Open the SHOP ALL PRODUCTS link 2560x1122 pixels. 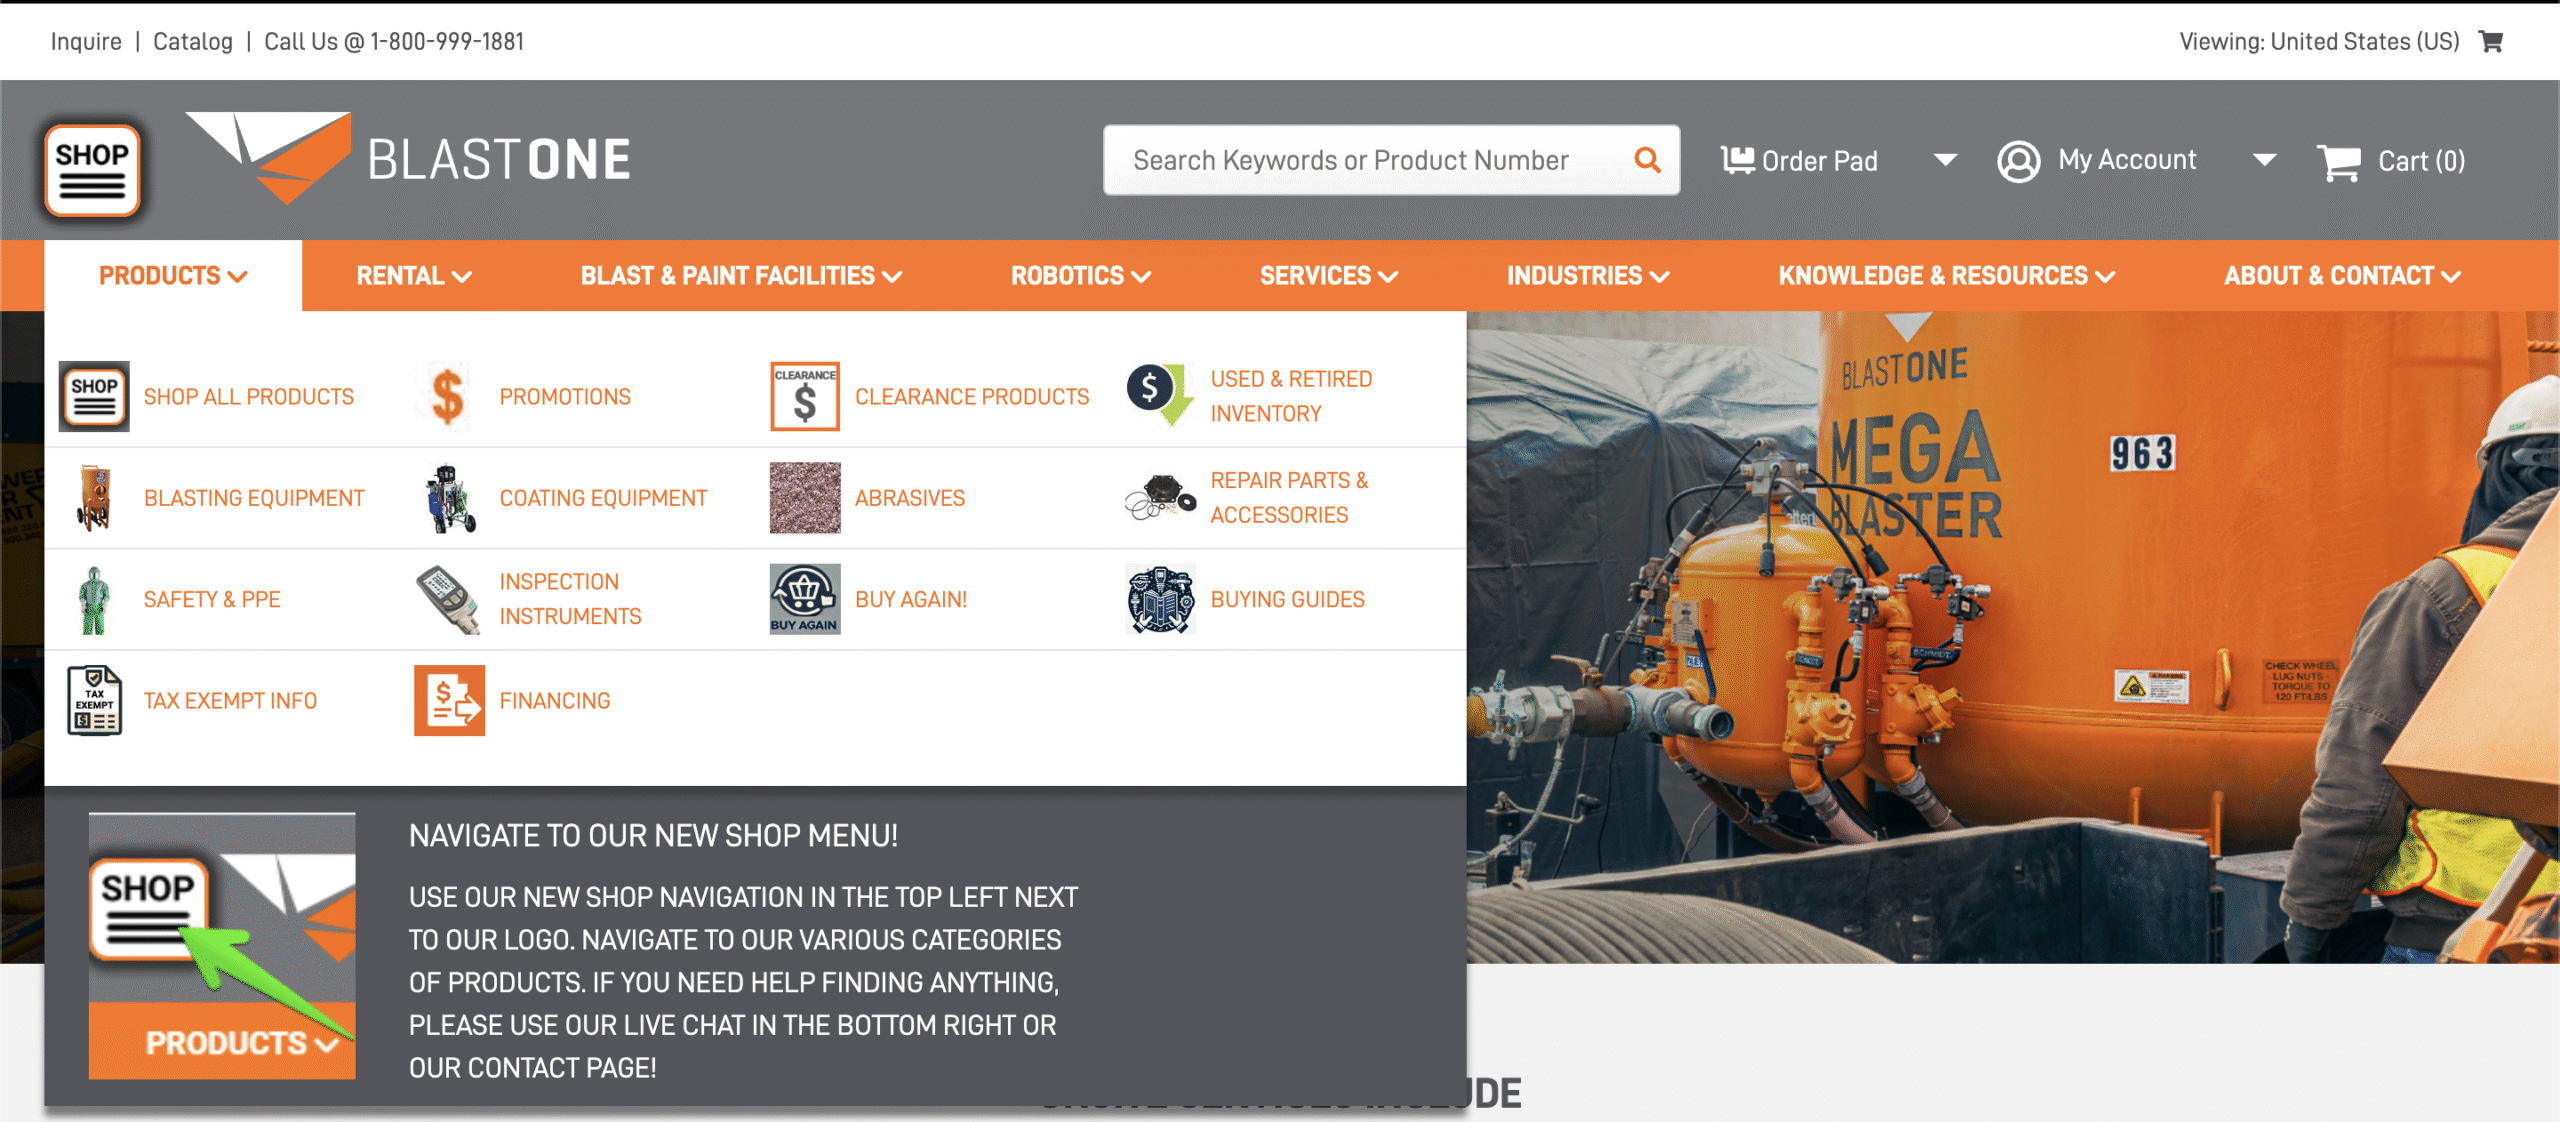(249, 397)
